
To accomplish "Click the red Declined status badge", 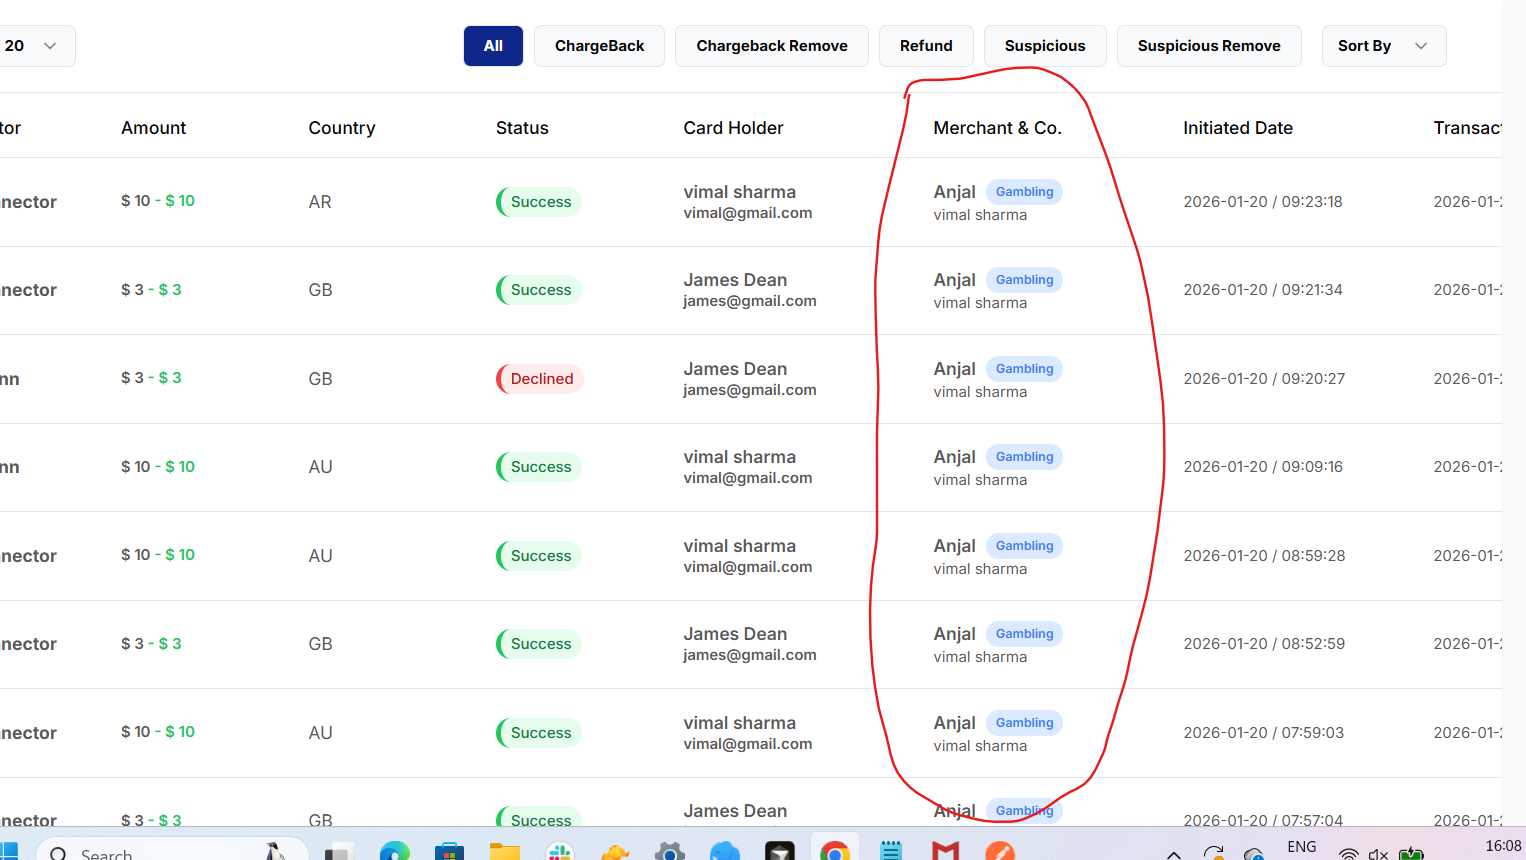I will pos(541,379).
